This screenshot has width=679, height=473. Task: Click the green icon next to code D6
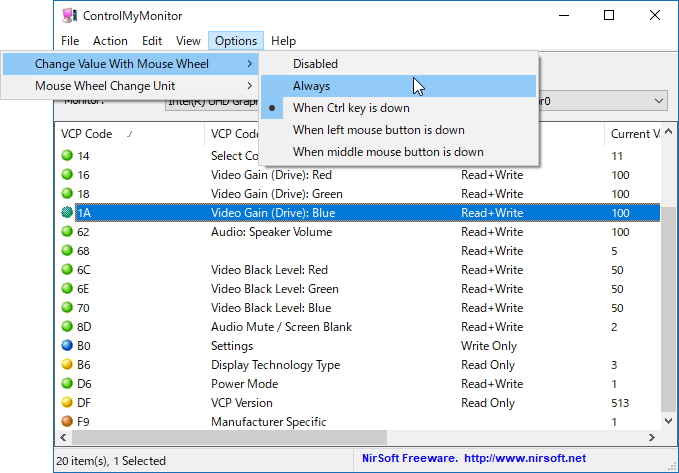click(x=67, y=383)
